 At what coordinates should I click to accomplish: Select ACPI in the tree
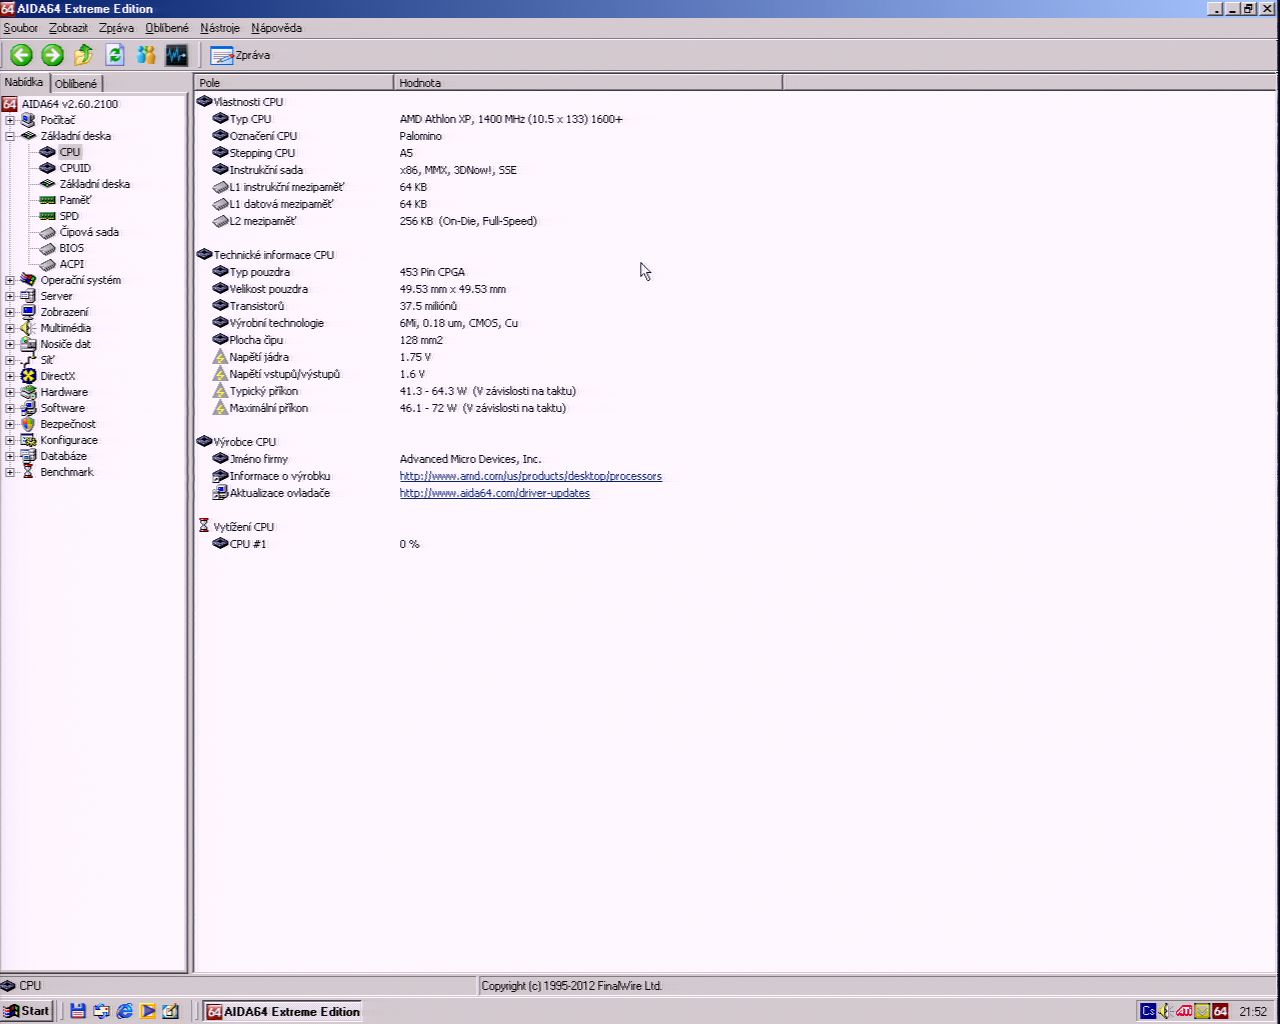coord(72,264)
